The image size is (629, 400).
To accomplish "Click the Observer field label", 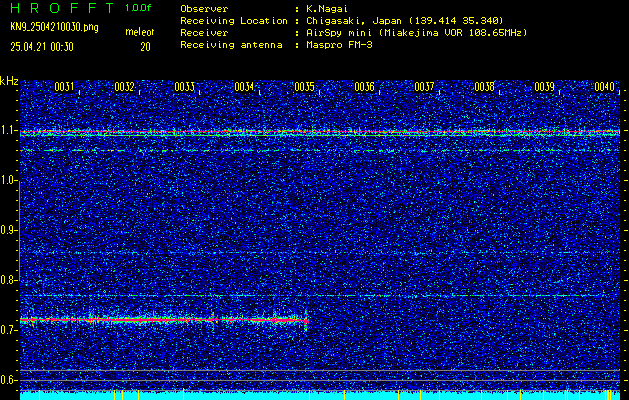I will coord(204,9).
